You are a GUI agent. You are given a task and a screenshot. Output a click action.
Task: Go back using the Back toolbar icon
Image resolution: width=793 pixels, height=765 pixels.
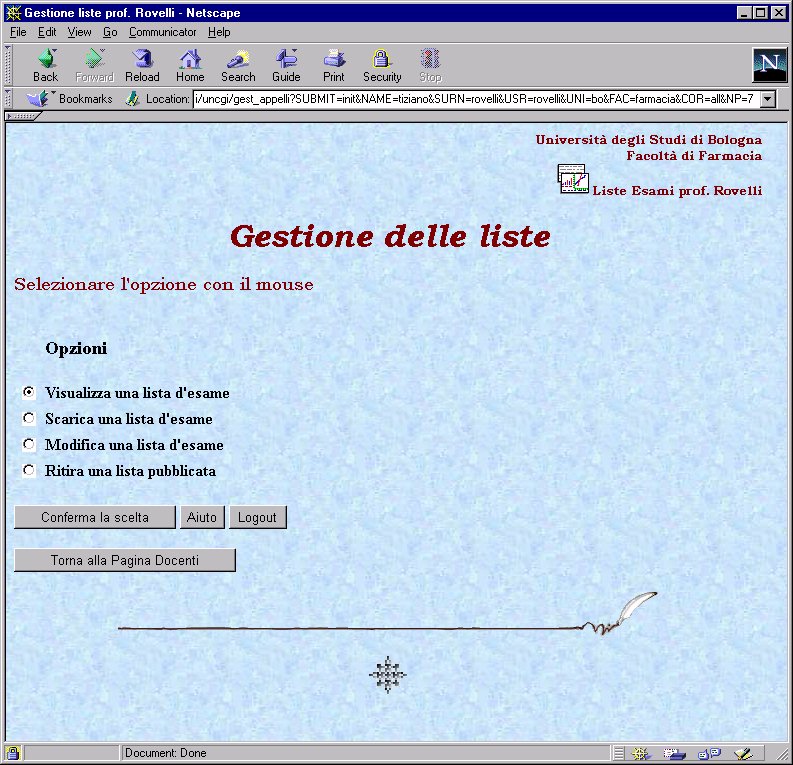click(x=46, y=65)
